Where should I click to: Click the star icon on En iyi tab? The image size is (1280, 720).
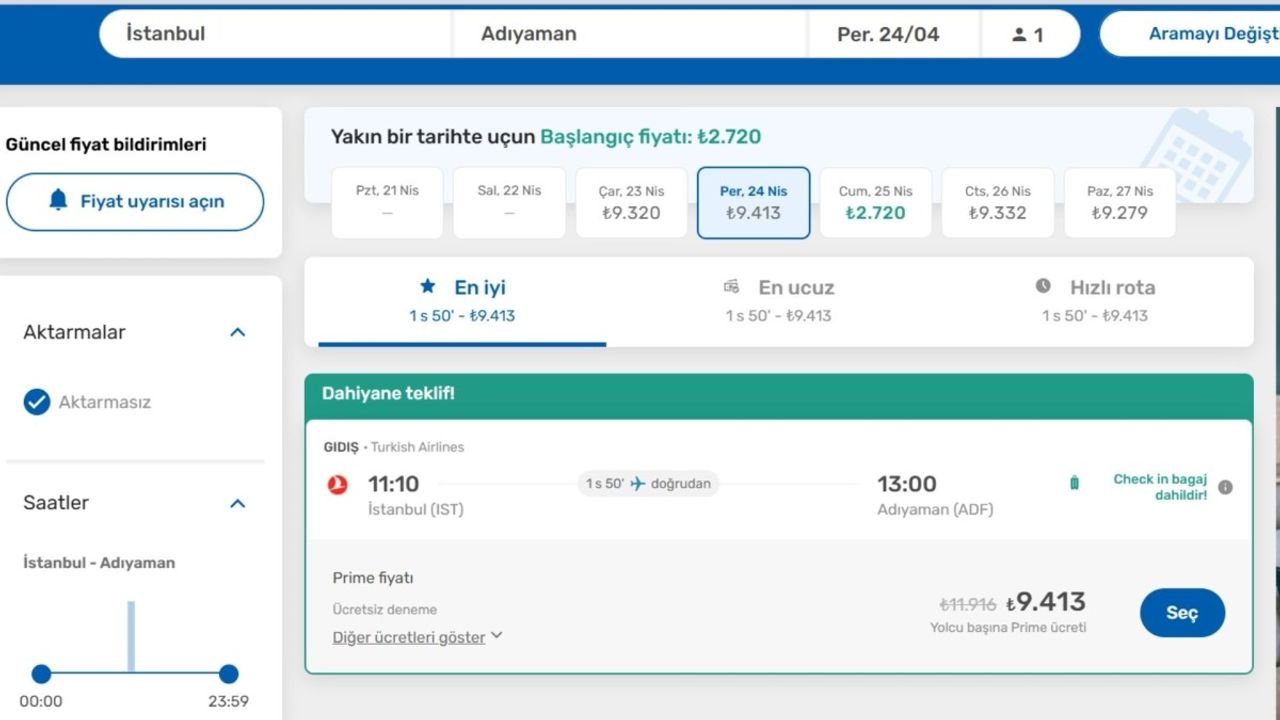(428, 287)
